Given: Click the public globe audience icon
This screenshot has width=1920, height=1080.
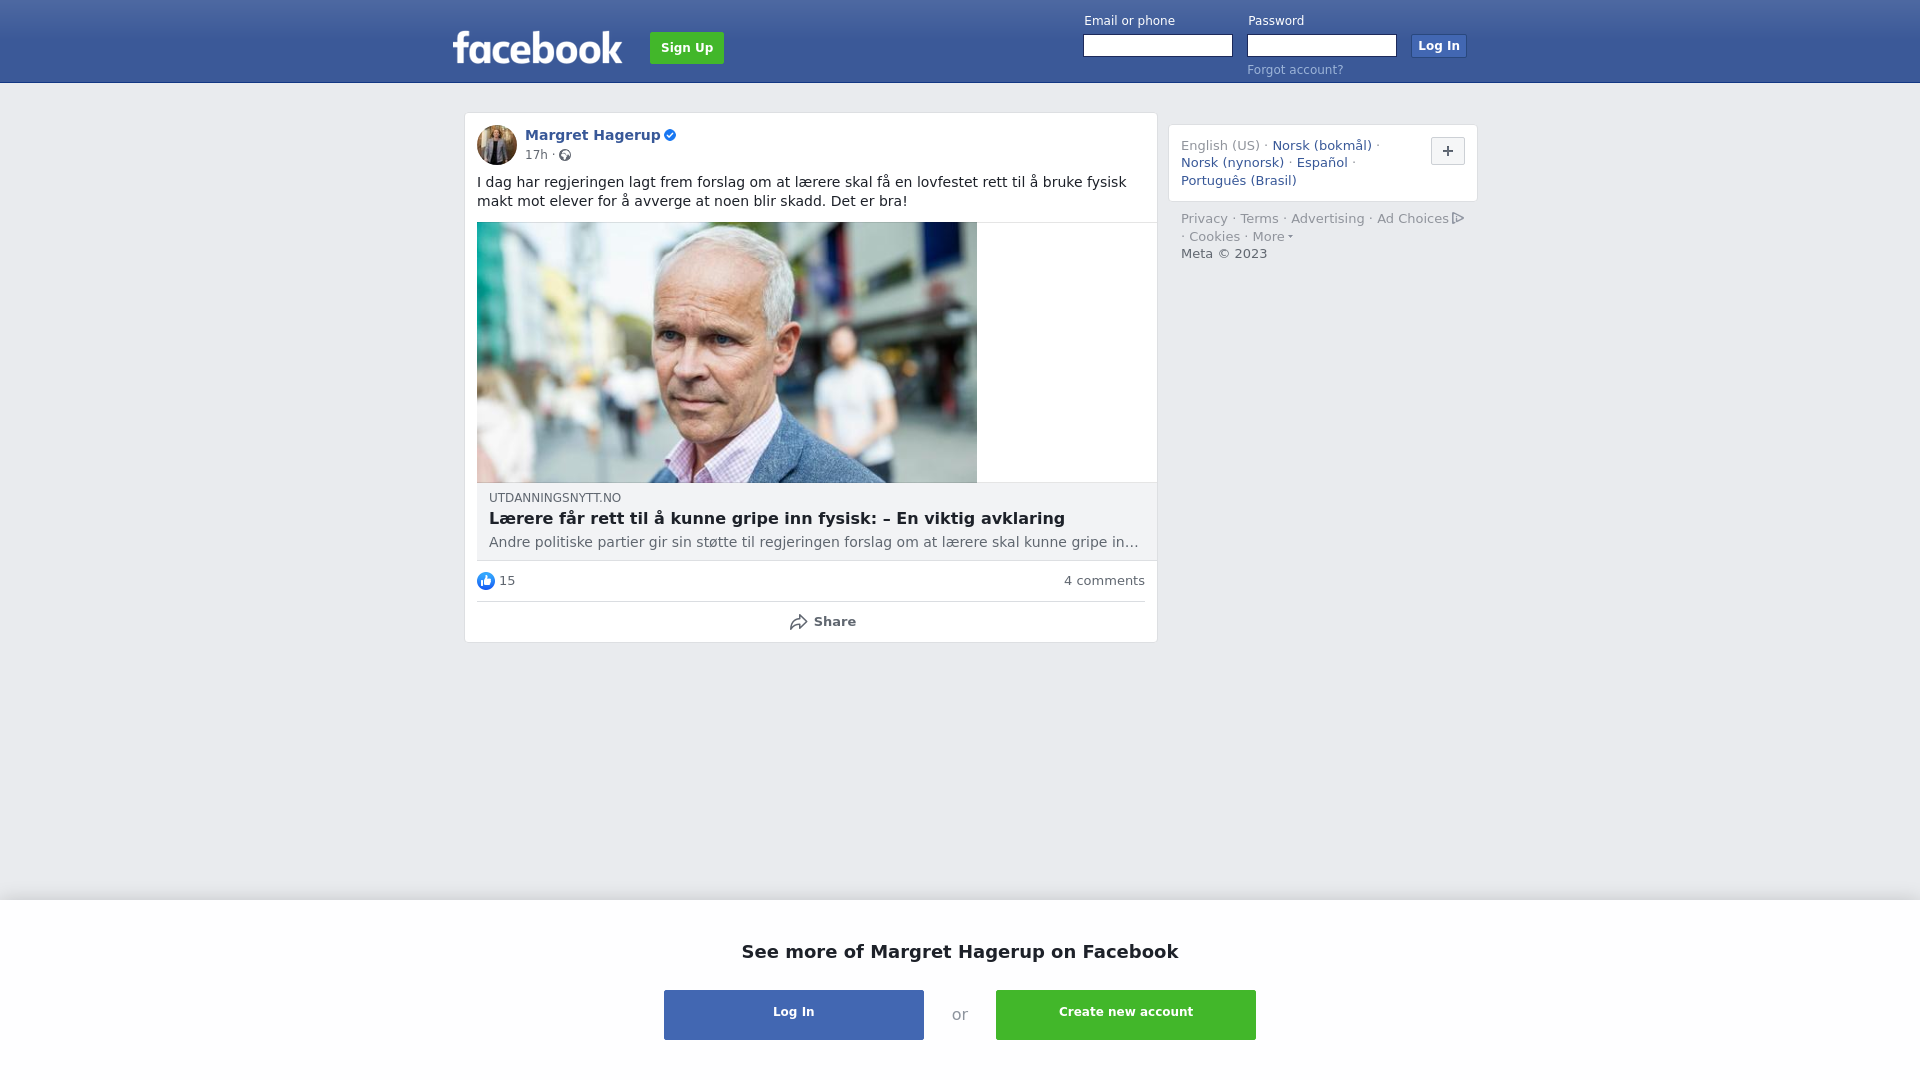Looking at the screenshot, I should [565, 155].
